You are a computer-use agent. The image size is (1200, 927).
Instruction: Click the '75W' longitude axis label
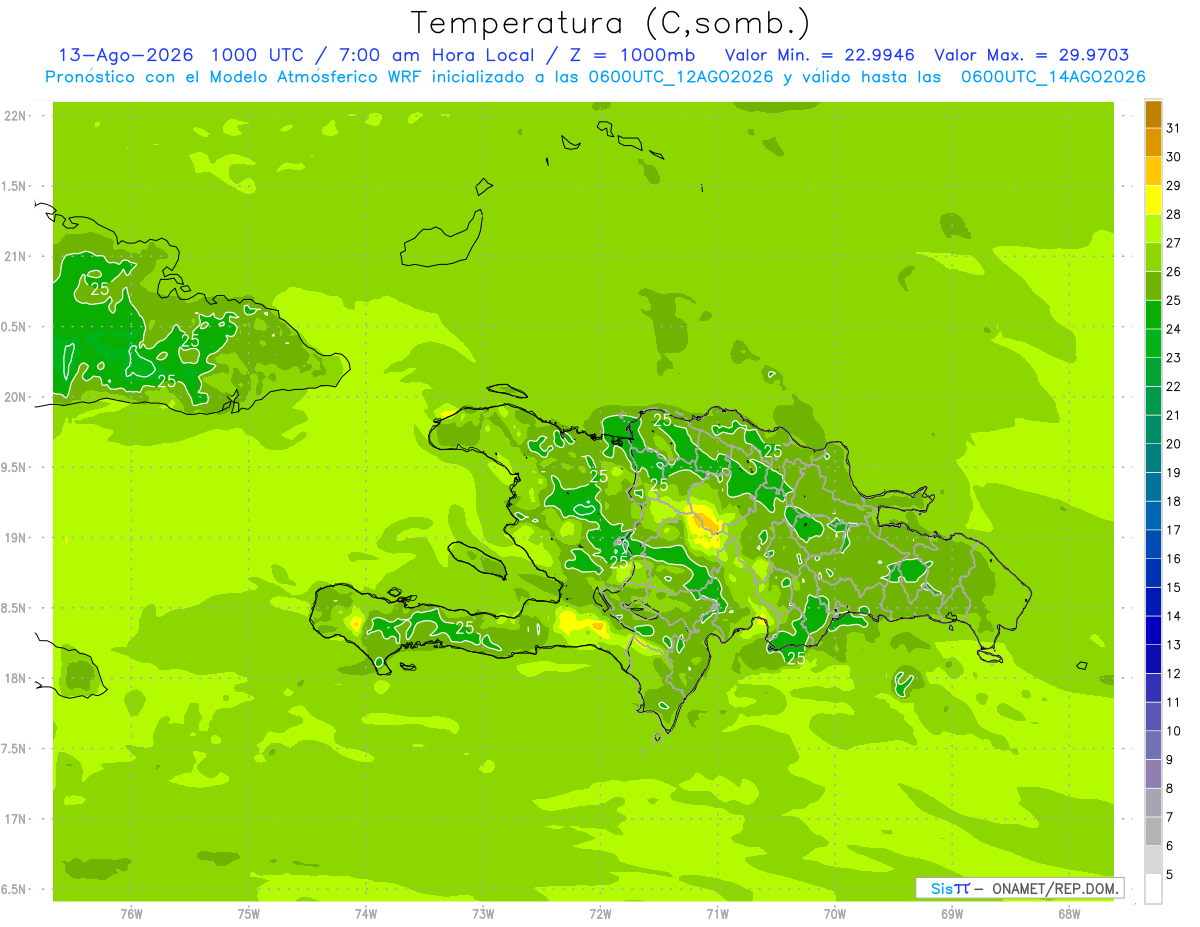[249, 914]
